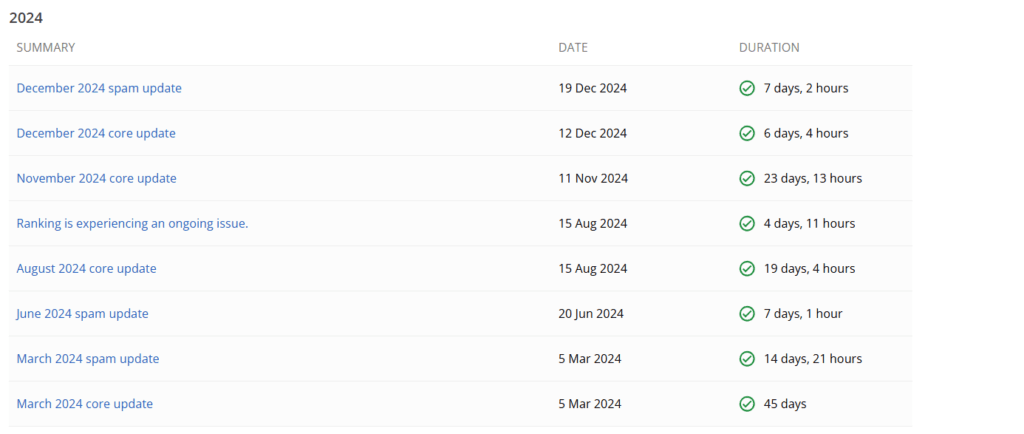1024x434 pixels.
Task: View August 2024 core update details
Action: tap(86, 268)
